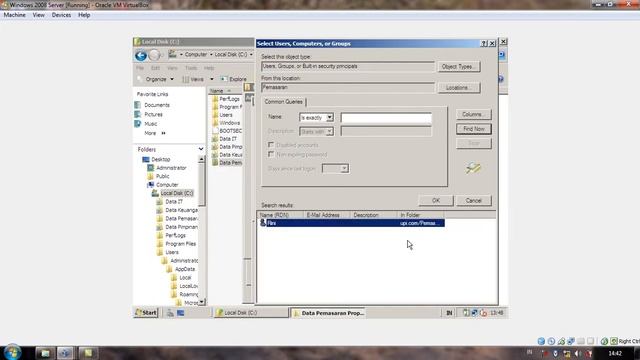Click the Public folder icon in tree
Image resolution: width=640 pixels, height=360 pixels.
click(x=151, y=176)
